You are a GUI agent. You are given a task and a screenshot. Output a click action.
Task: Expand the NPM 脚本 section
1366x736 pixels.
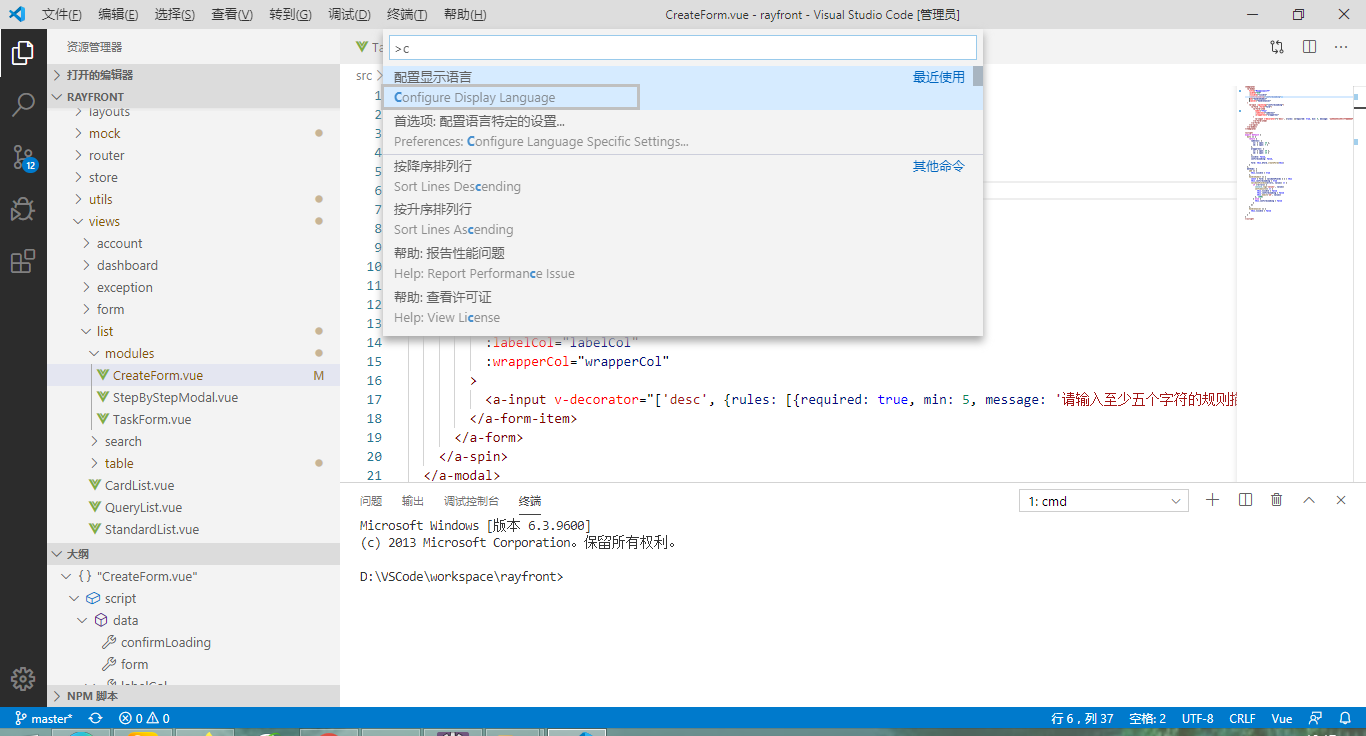[193, 696]
